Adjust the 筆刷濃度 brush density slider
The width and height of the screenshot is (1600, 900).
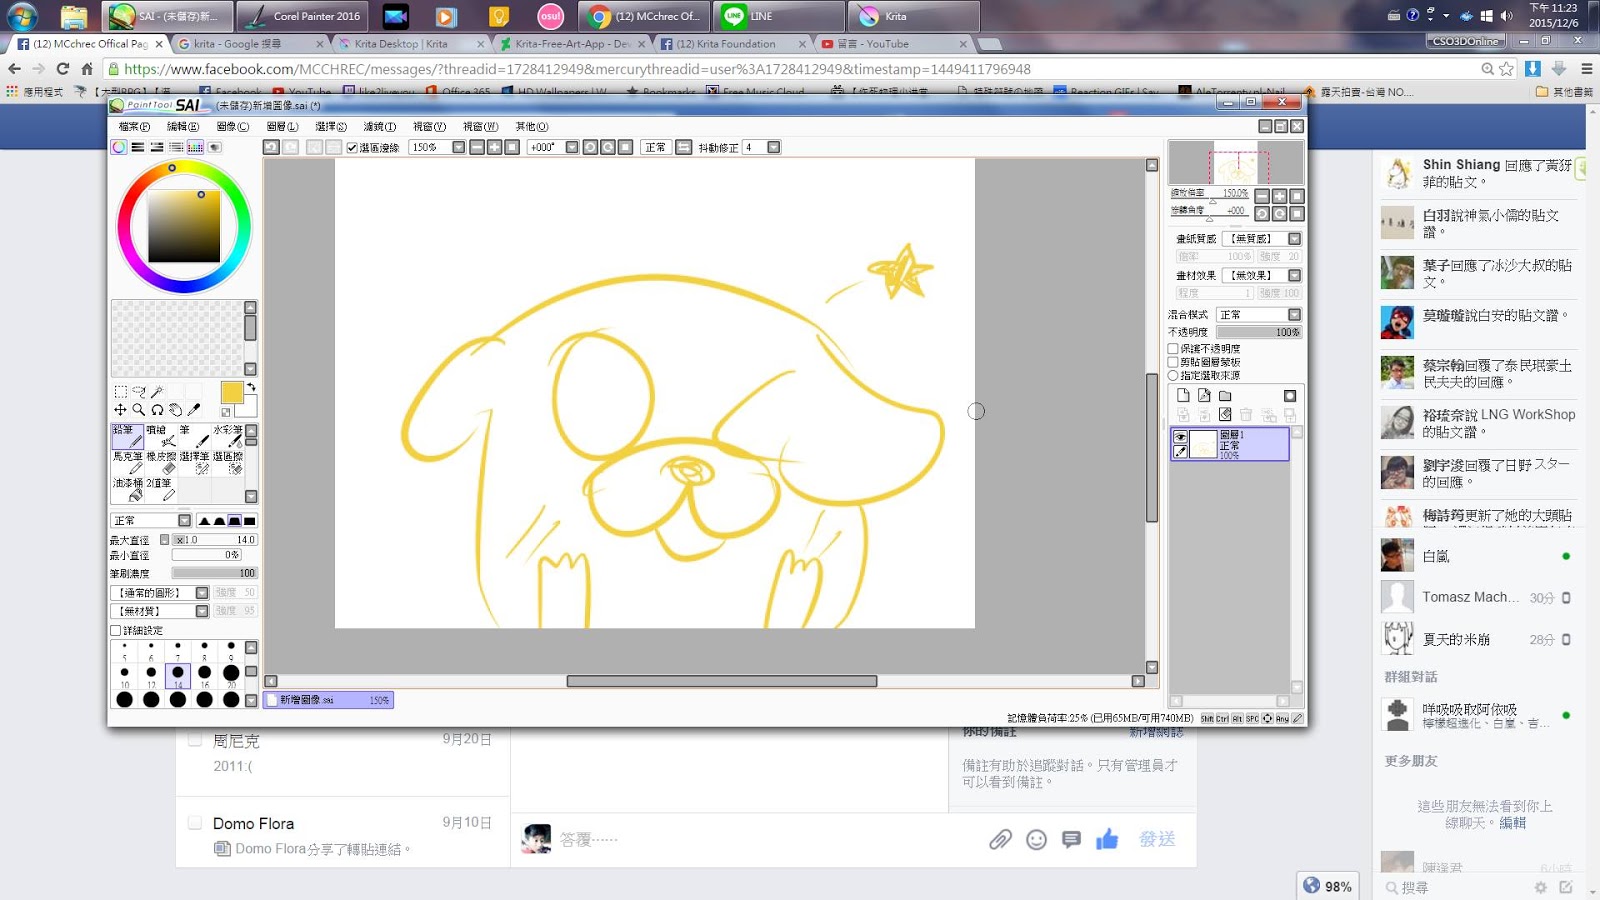tap(214, 573)
